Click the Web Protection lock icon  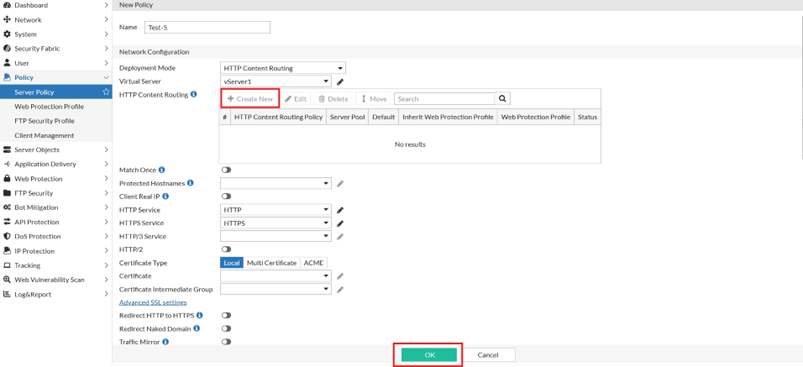click(x=7, y=179)
